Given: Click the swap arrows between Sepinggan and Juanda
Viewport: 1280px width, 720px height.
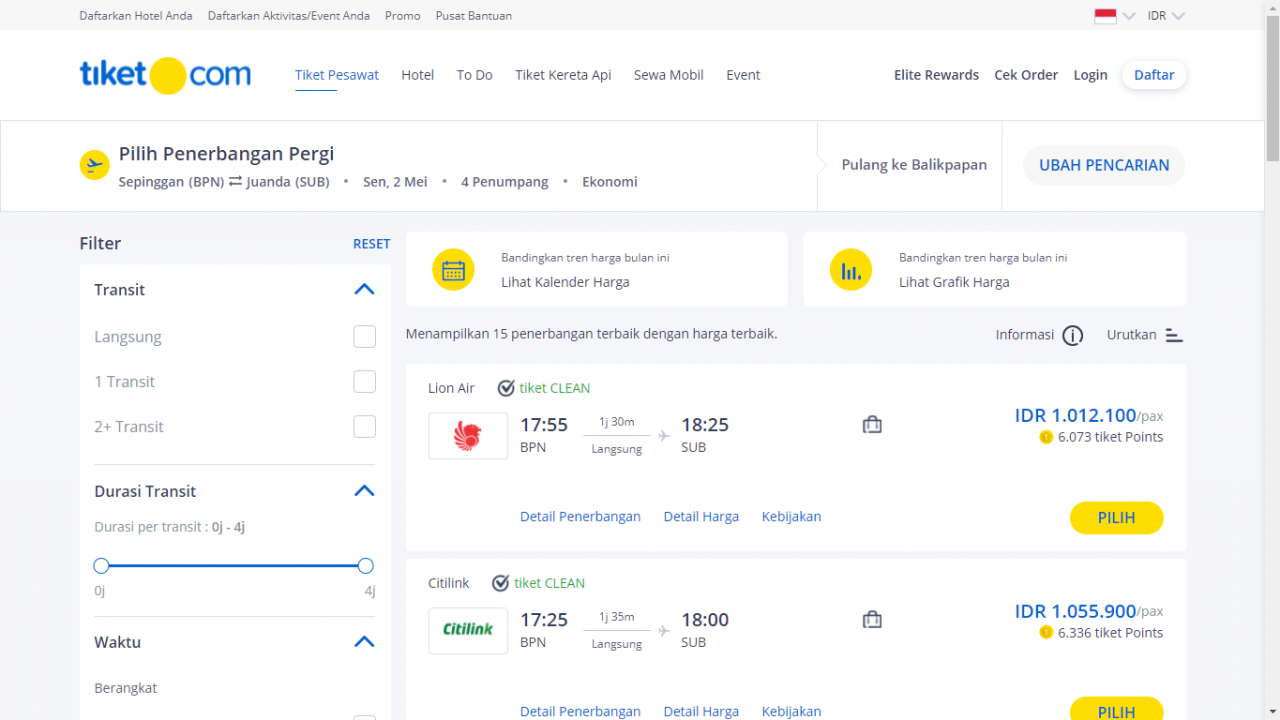Looking at the screenshot, I should (236, 182).
